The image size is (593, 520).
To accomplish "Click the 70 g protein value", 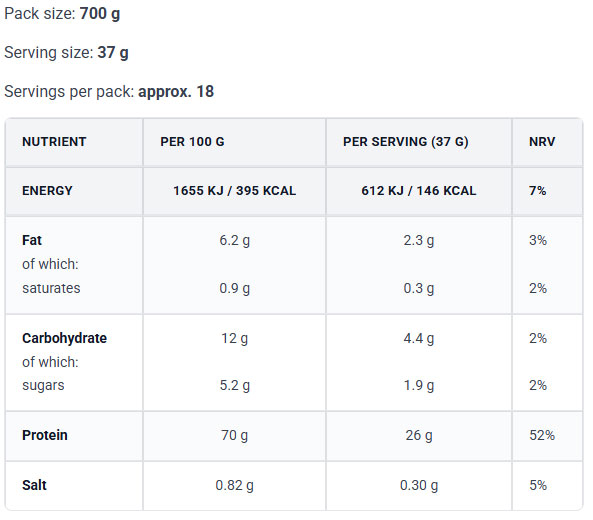I will 234,435.
